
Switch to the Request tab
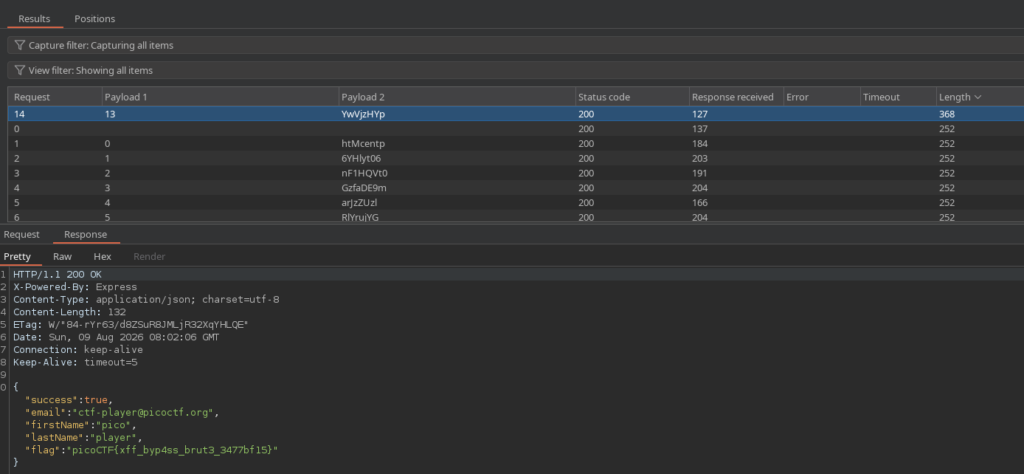click(x=22, y=234)
